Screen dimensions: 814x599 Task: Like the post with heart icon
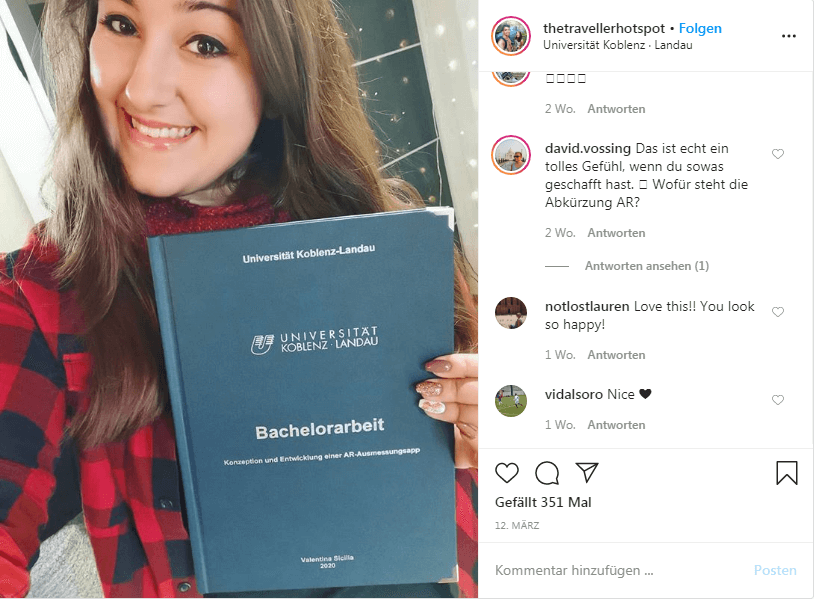pyautogui.click(x=507, y=473)
